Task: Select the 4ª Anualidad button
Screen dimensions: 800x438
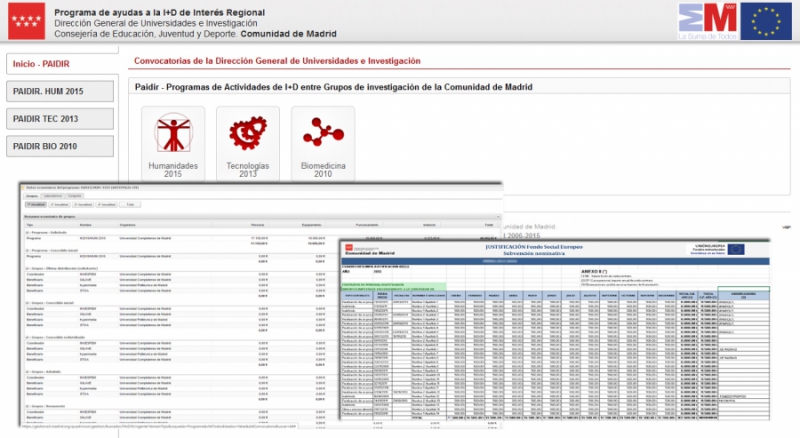Action: point(106,205)
